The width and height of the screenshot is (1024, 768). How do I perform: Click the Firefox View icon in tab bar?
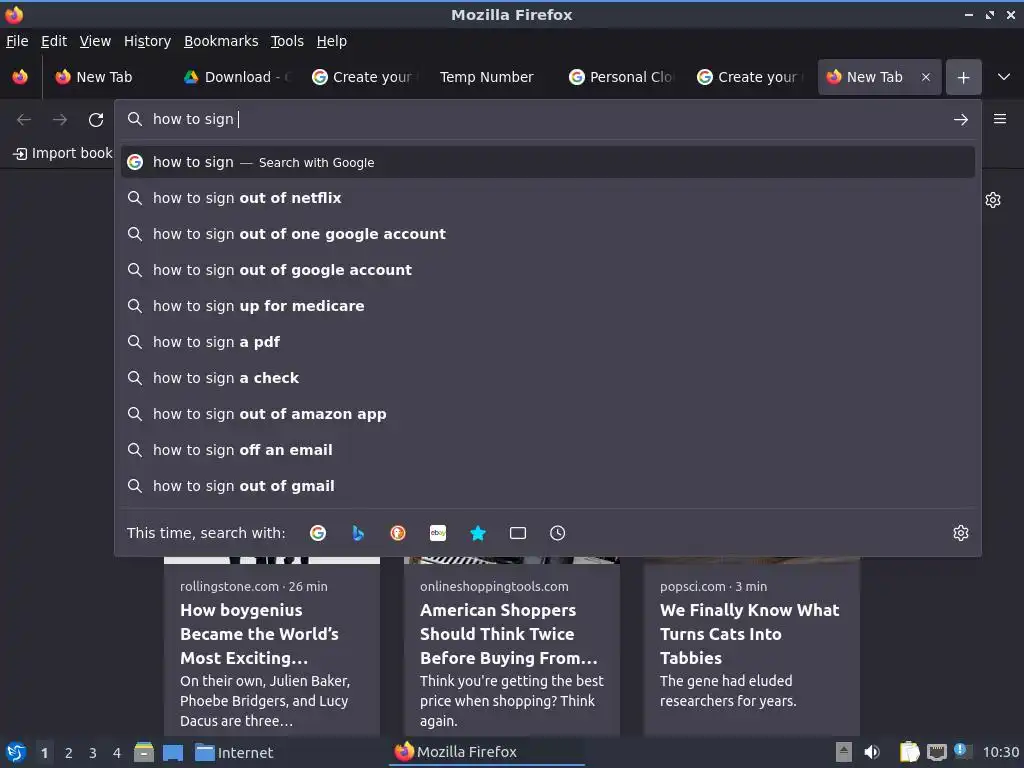click(x=20, y=77)
